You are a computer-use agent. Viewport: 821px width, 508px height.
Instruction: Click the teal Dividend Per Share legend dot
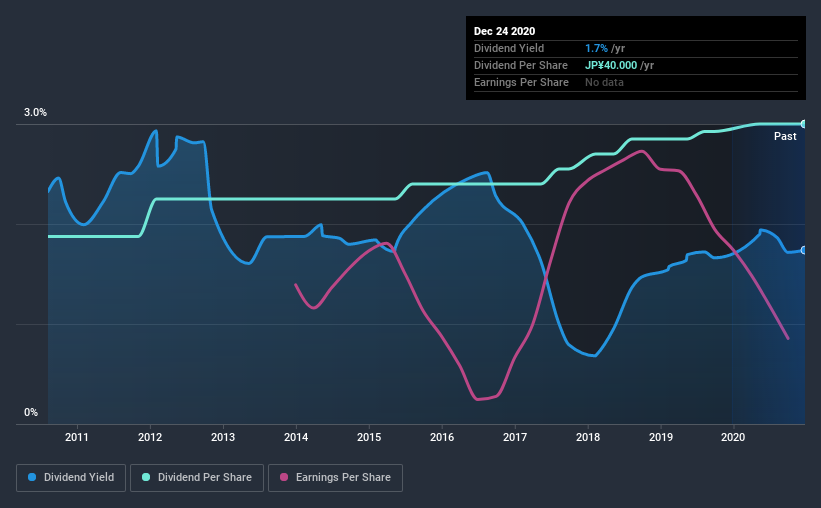[x=146, y=477]
